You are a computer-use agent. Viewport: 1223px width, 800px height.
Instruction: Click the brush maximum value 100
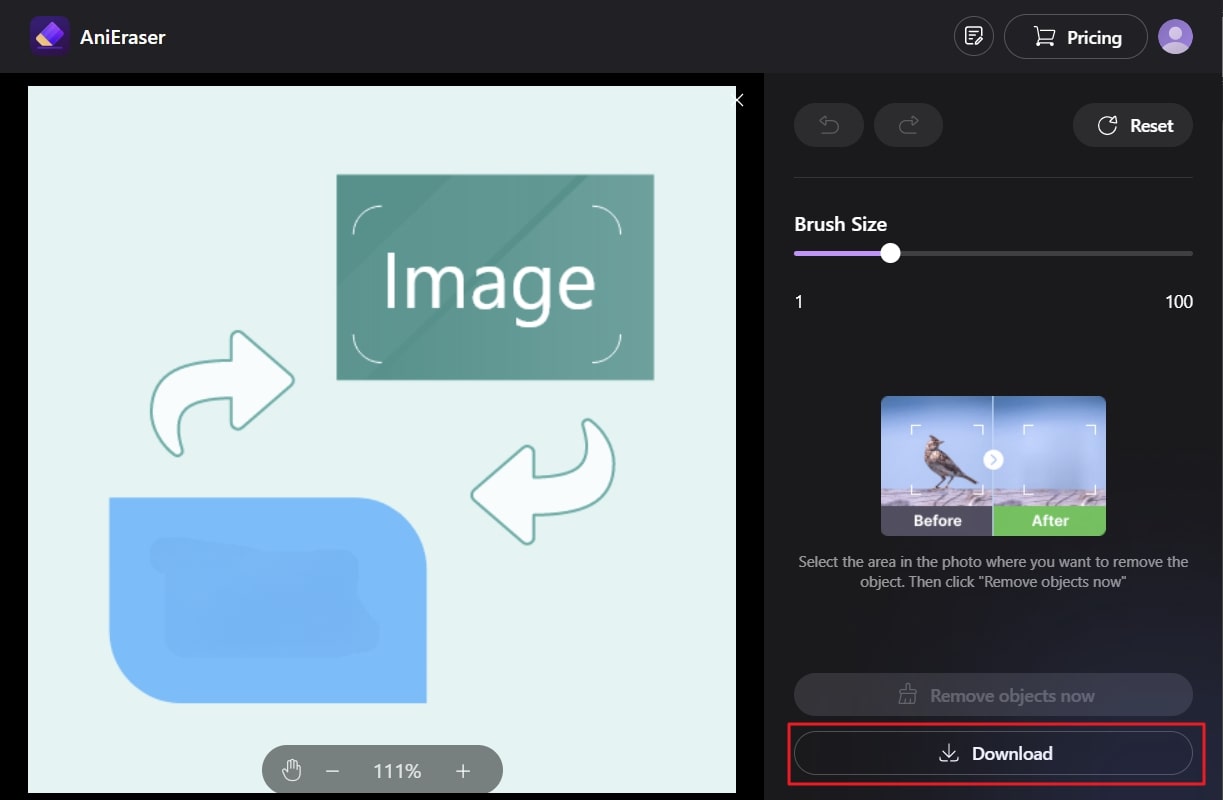click(x=1179, y=302)
